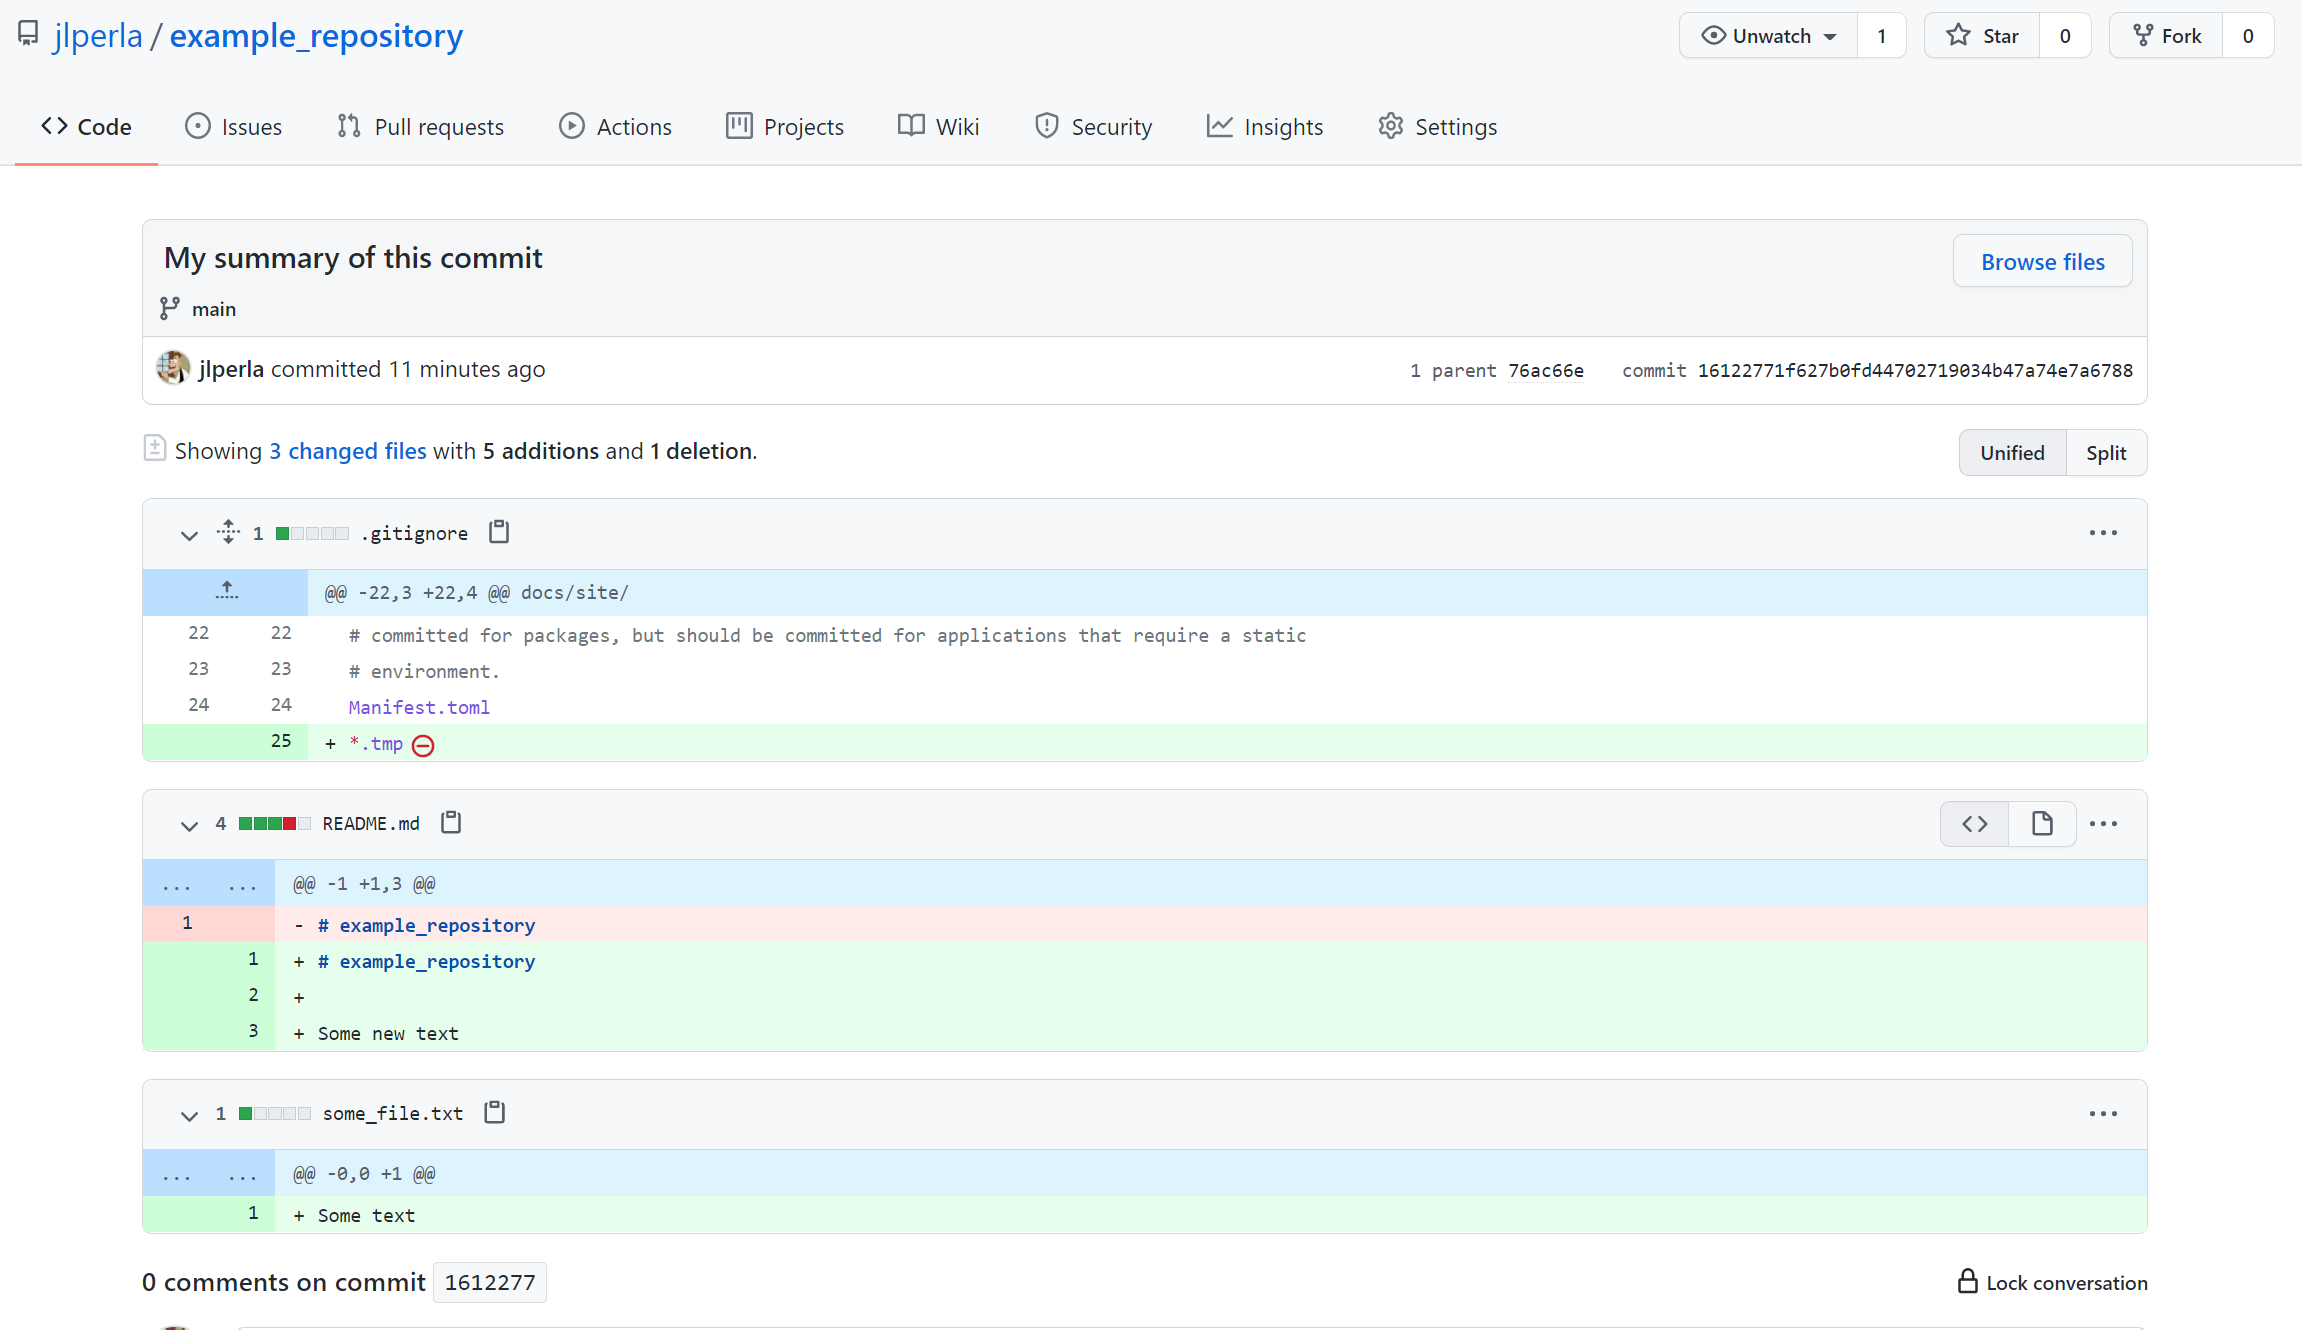This screenshot has height=1330, width=2302.
Task: Star the example_repository
Action: [x=1983, y=36]
